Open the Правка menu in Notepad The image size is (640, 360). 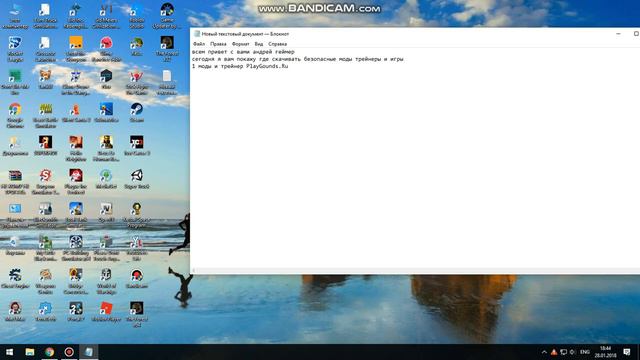click(x=218, y=44)
